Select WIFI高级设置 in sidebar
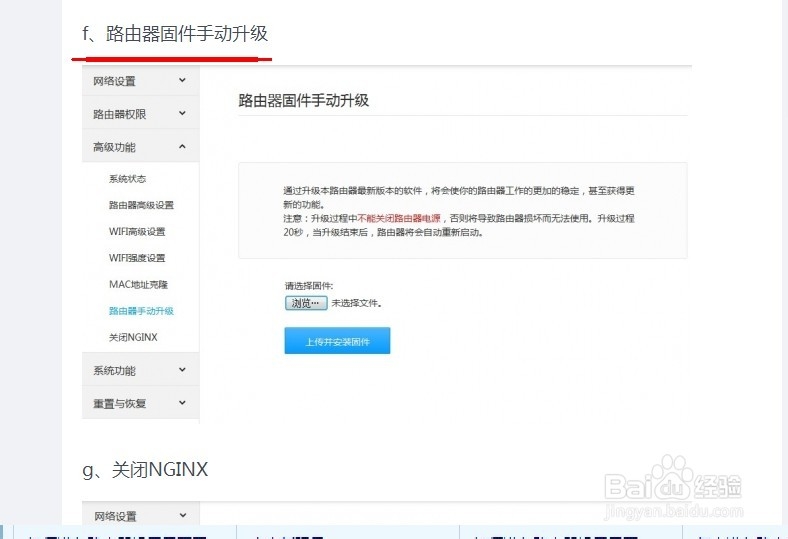 pyautogui.click(x=137, y=232)
